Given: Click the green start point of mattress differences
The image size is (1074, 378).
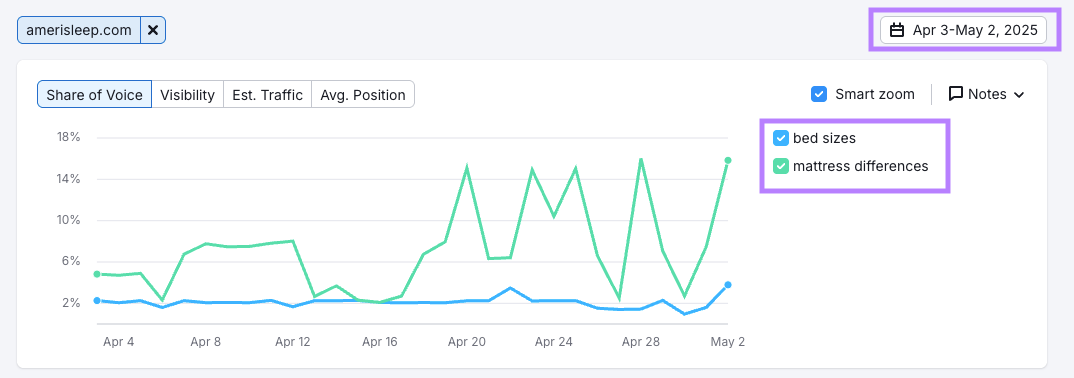Looking at the screenshot, I should 97,274.
